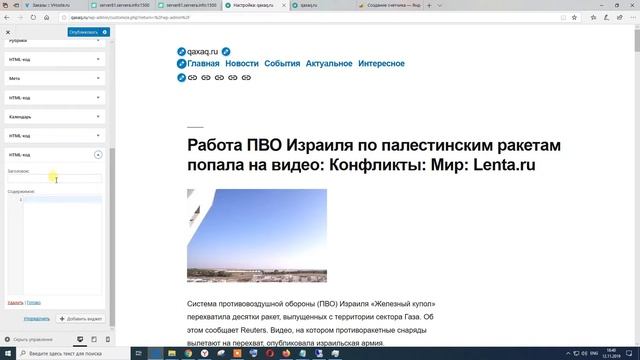
Task: Open a new browser tab with plus
Action: (x=429, y=5)
